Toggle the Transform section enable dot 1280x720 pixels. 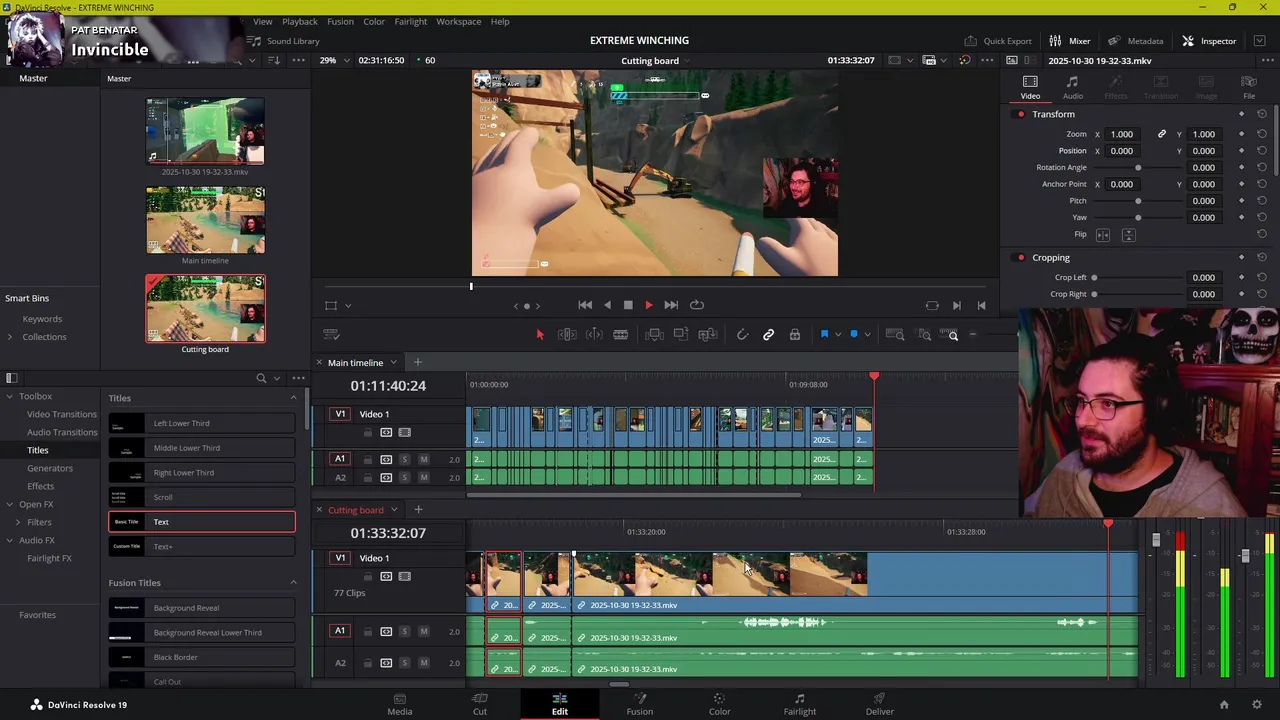(x=1020, y=114)
